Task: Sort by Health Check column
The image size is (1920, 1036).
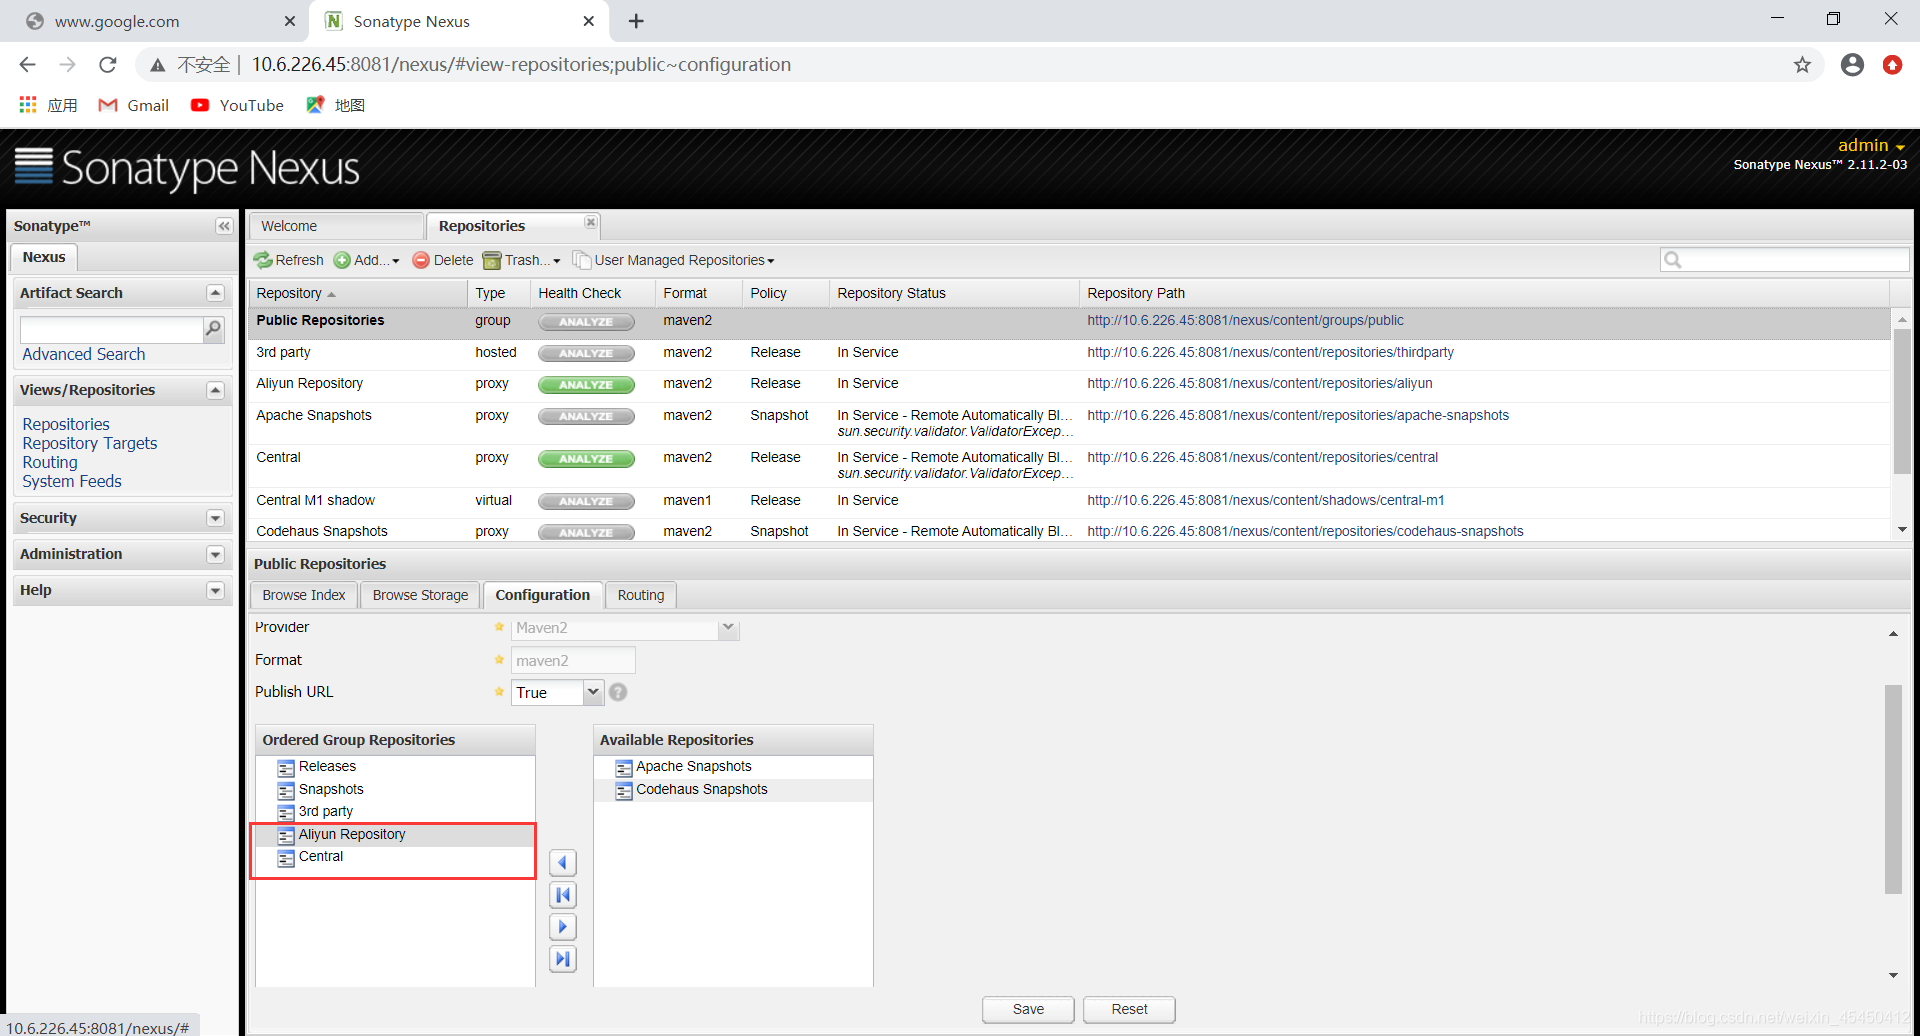Action: (x=592, y=293)
